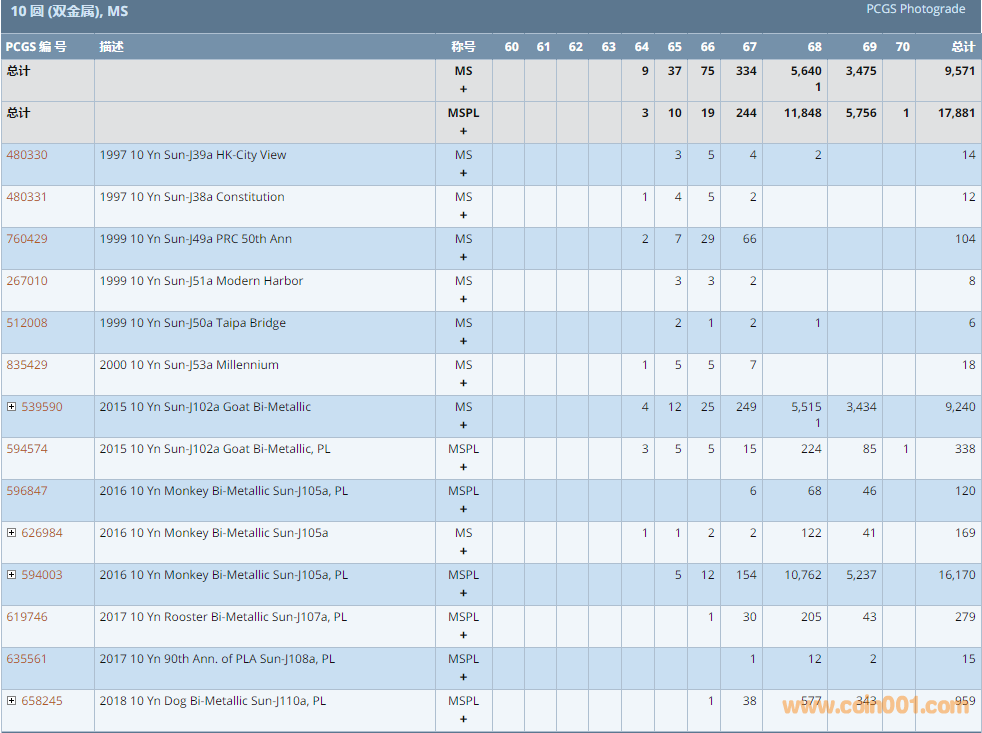Click plus icon in Constitution row grade cell
982x733 pixels.
pos(463,215)
